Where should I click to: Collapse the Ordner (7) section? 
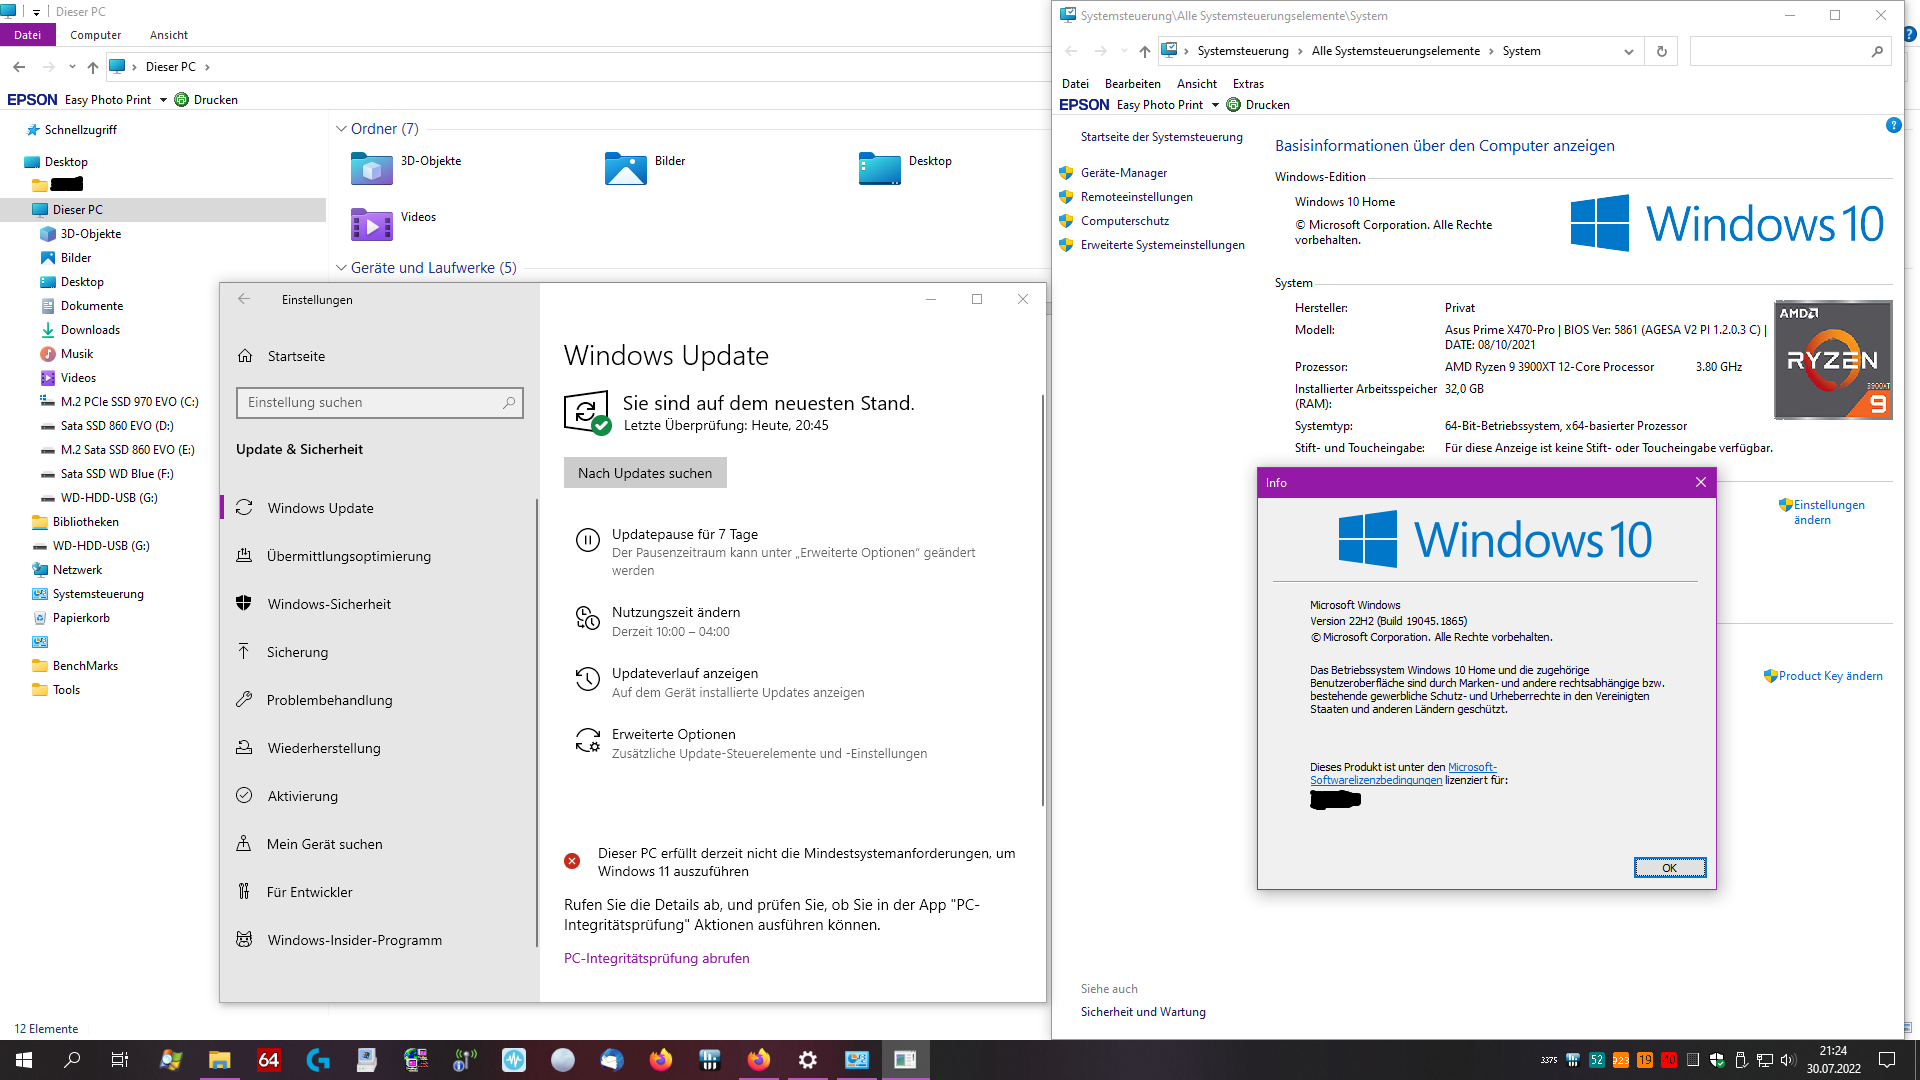[341, 129]
